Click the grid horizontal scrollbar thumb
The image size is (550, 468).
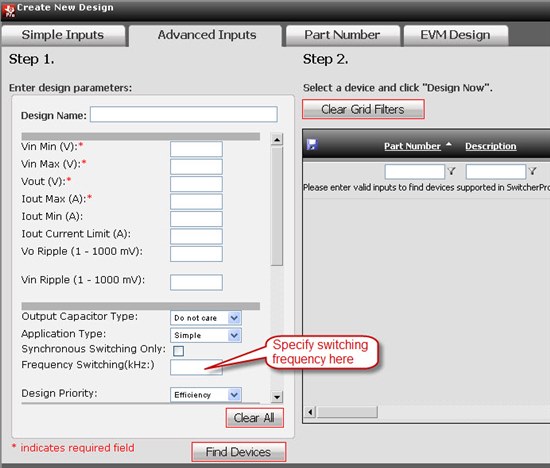click(347, 412)
